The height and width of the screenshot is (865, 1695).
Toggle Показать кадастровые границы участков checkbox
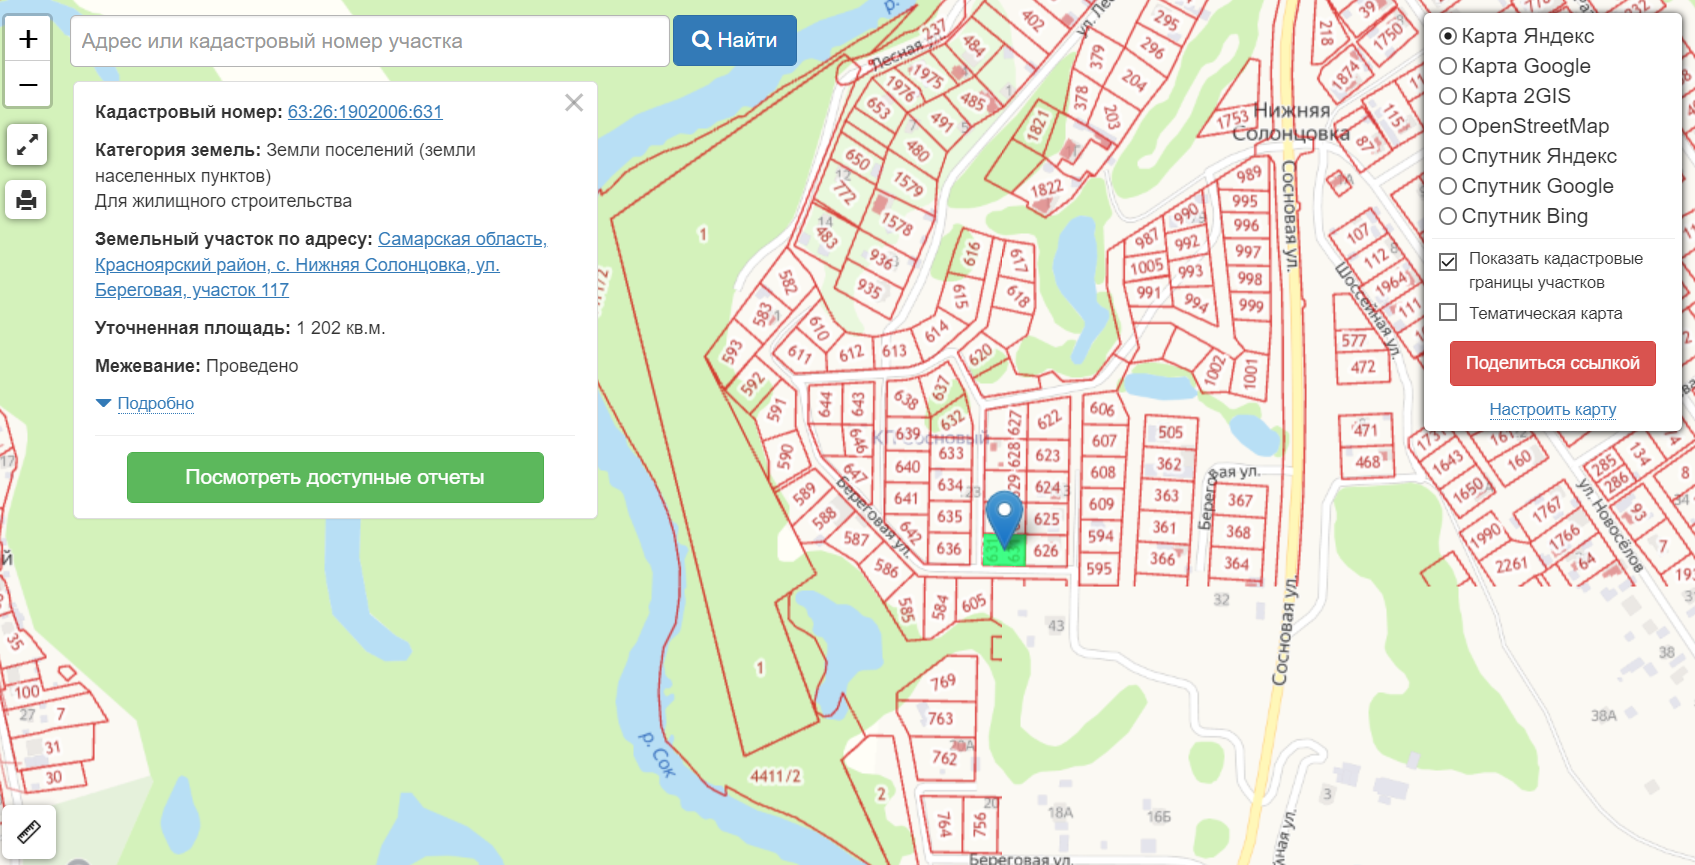pyautogui.click(x=1448, y=262)
